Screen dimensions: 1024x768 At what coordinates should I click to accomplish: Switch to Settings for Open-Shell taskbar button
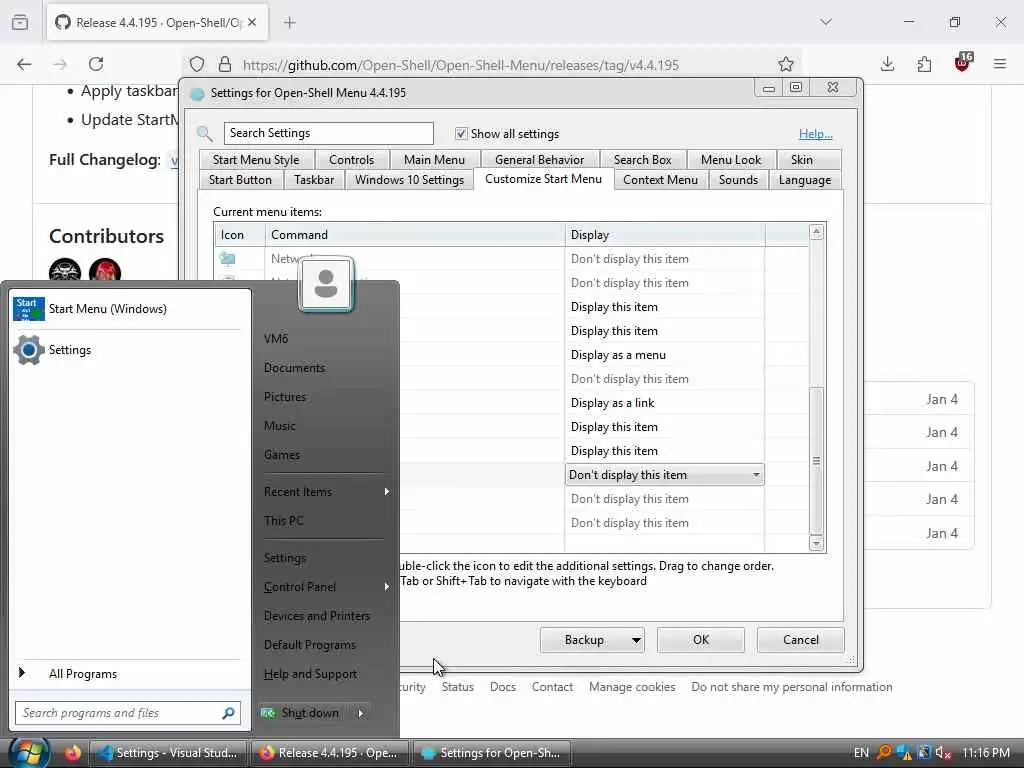(x=492, y=753)
